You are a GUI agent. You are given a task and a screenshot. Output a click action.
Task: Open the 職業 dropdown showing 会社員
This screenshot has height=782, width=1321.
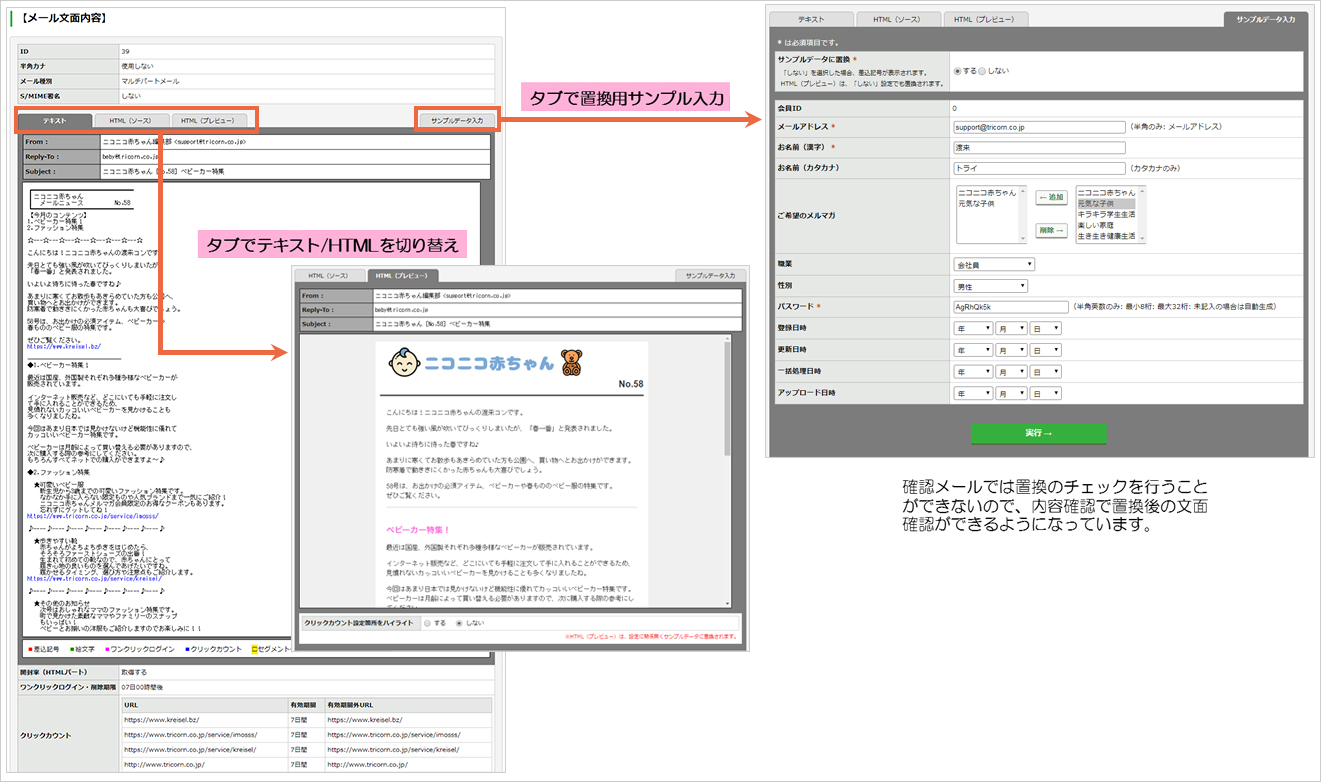[994, 265]
